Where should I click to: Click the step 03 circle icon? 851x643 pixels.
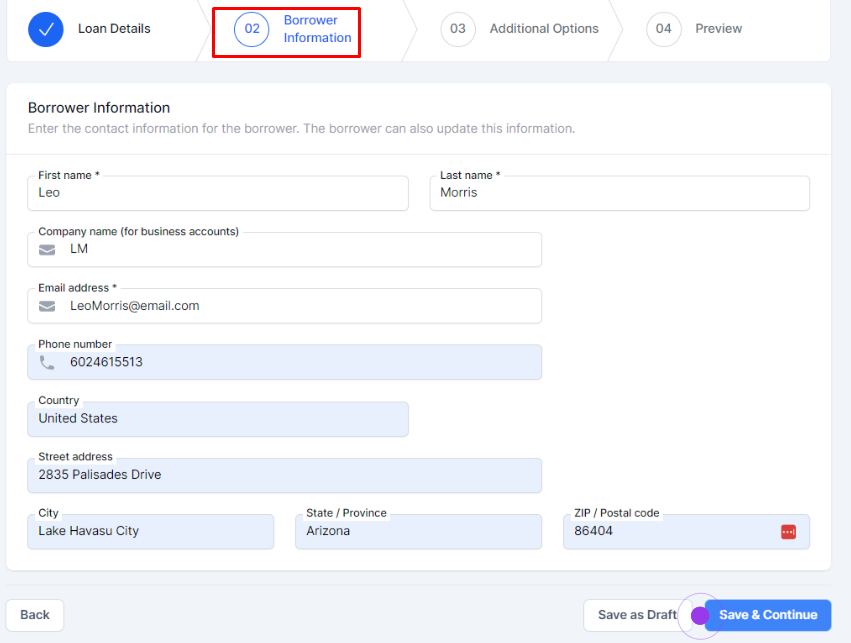pos(457,29)
